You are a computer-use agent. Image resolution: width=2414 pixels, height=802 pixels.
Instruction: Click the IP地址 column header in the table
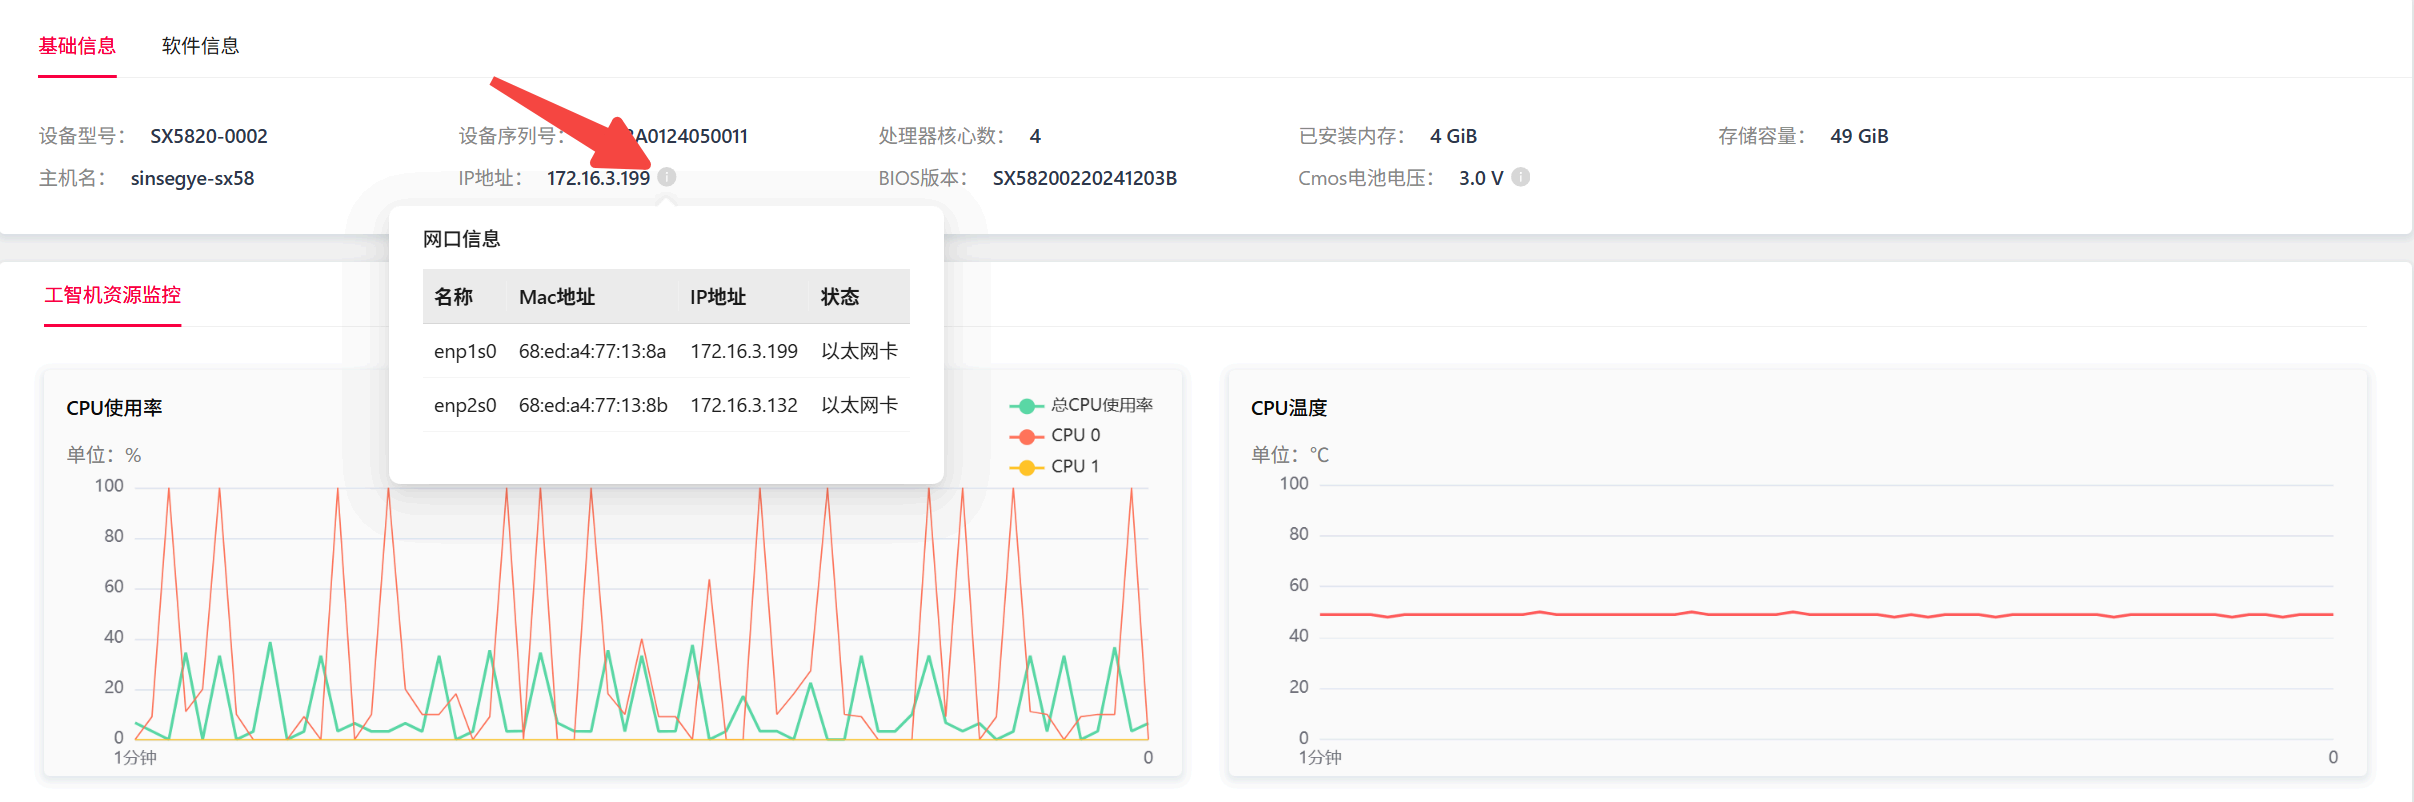(718, 297)
